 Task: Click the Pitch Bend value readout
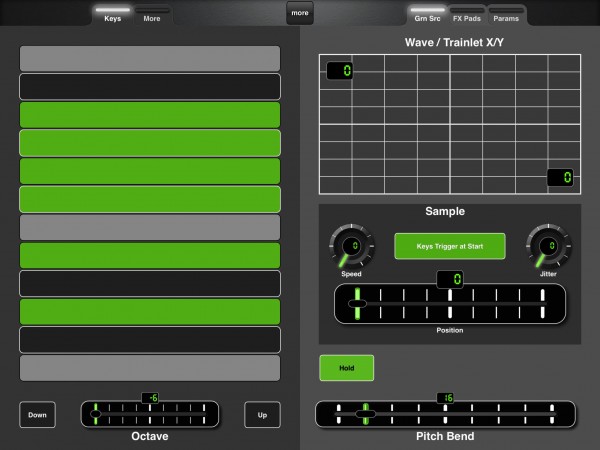[x=445, y=398]
